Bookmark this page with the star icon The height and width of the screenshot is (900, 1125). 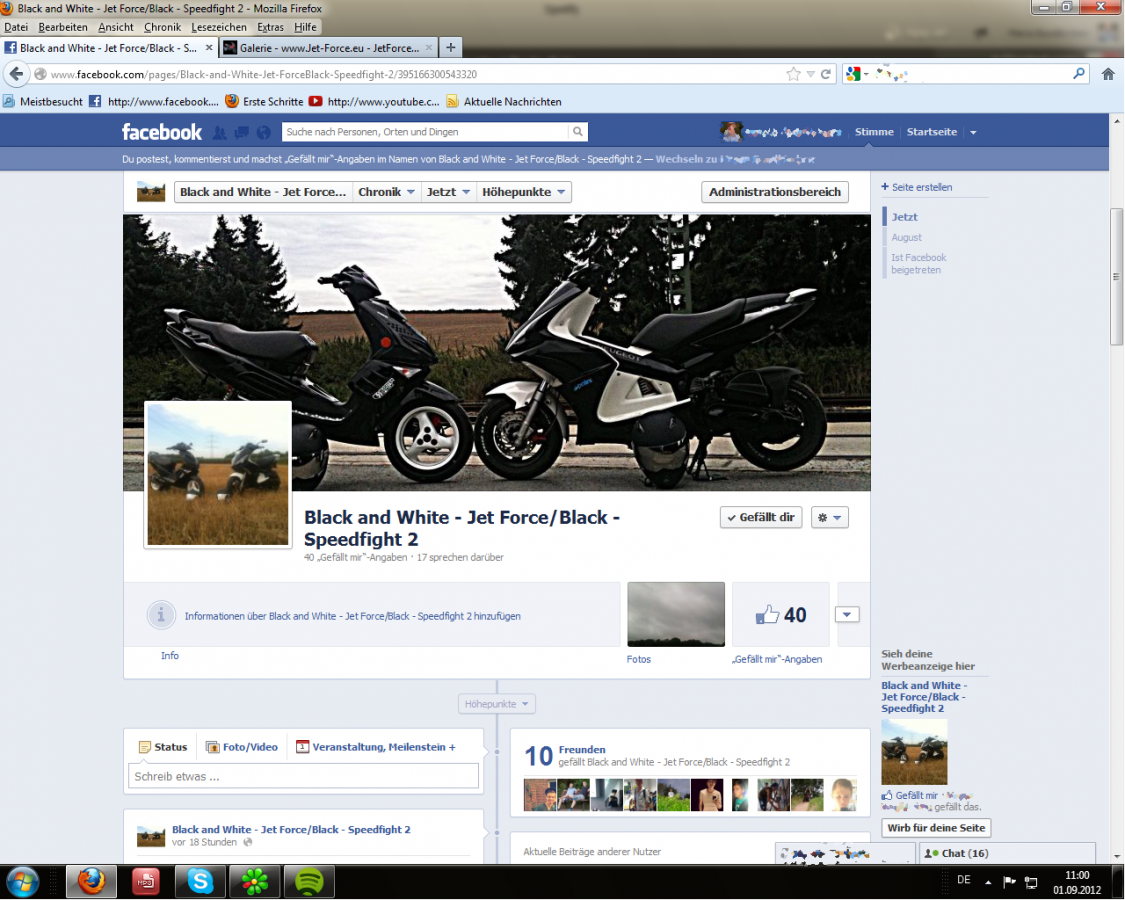(x=793, y=74)
